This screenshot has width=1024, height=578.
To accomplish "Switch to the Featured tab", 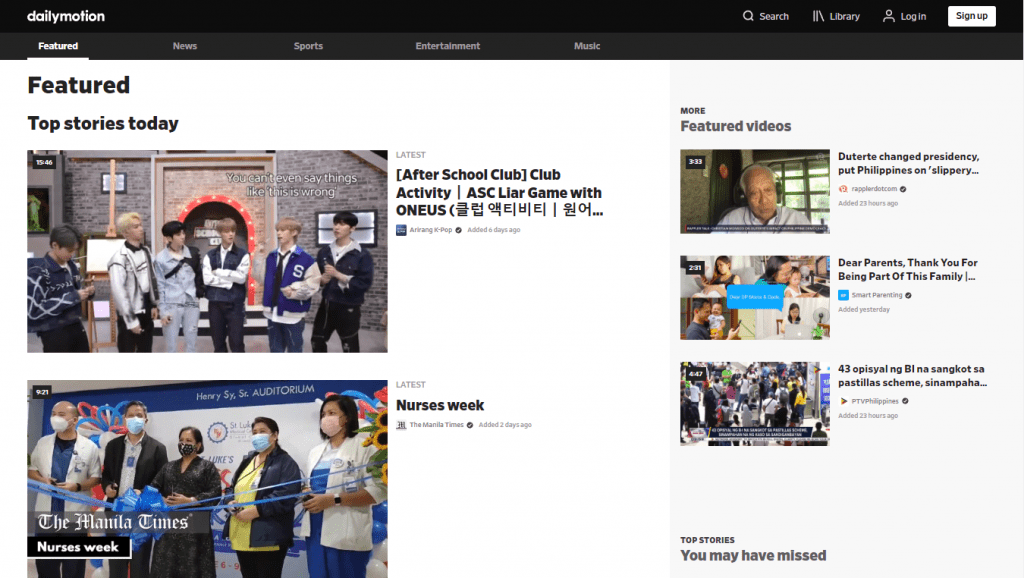I will [58, 46].
